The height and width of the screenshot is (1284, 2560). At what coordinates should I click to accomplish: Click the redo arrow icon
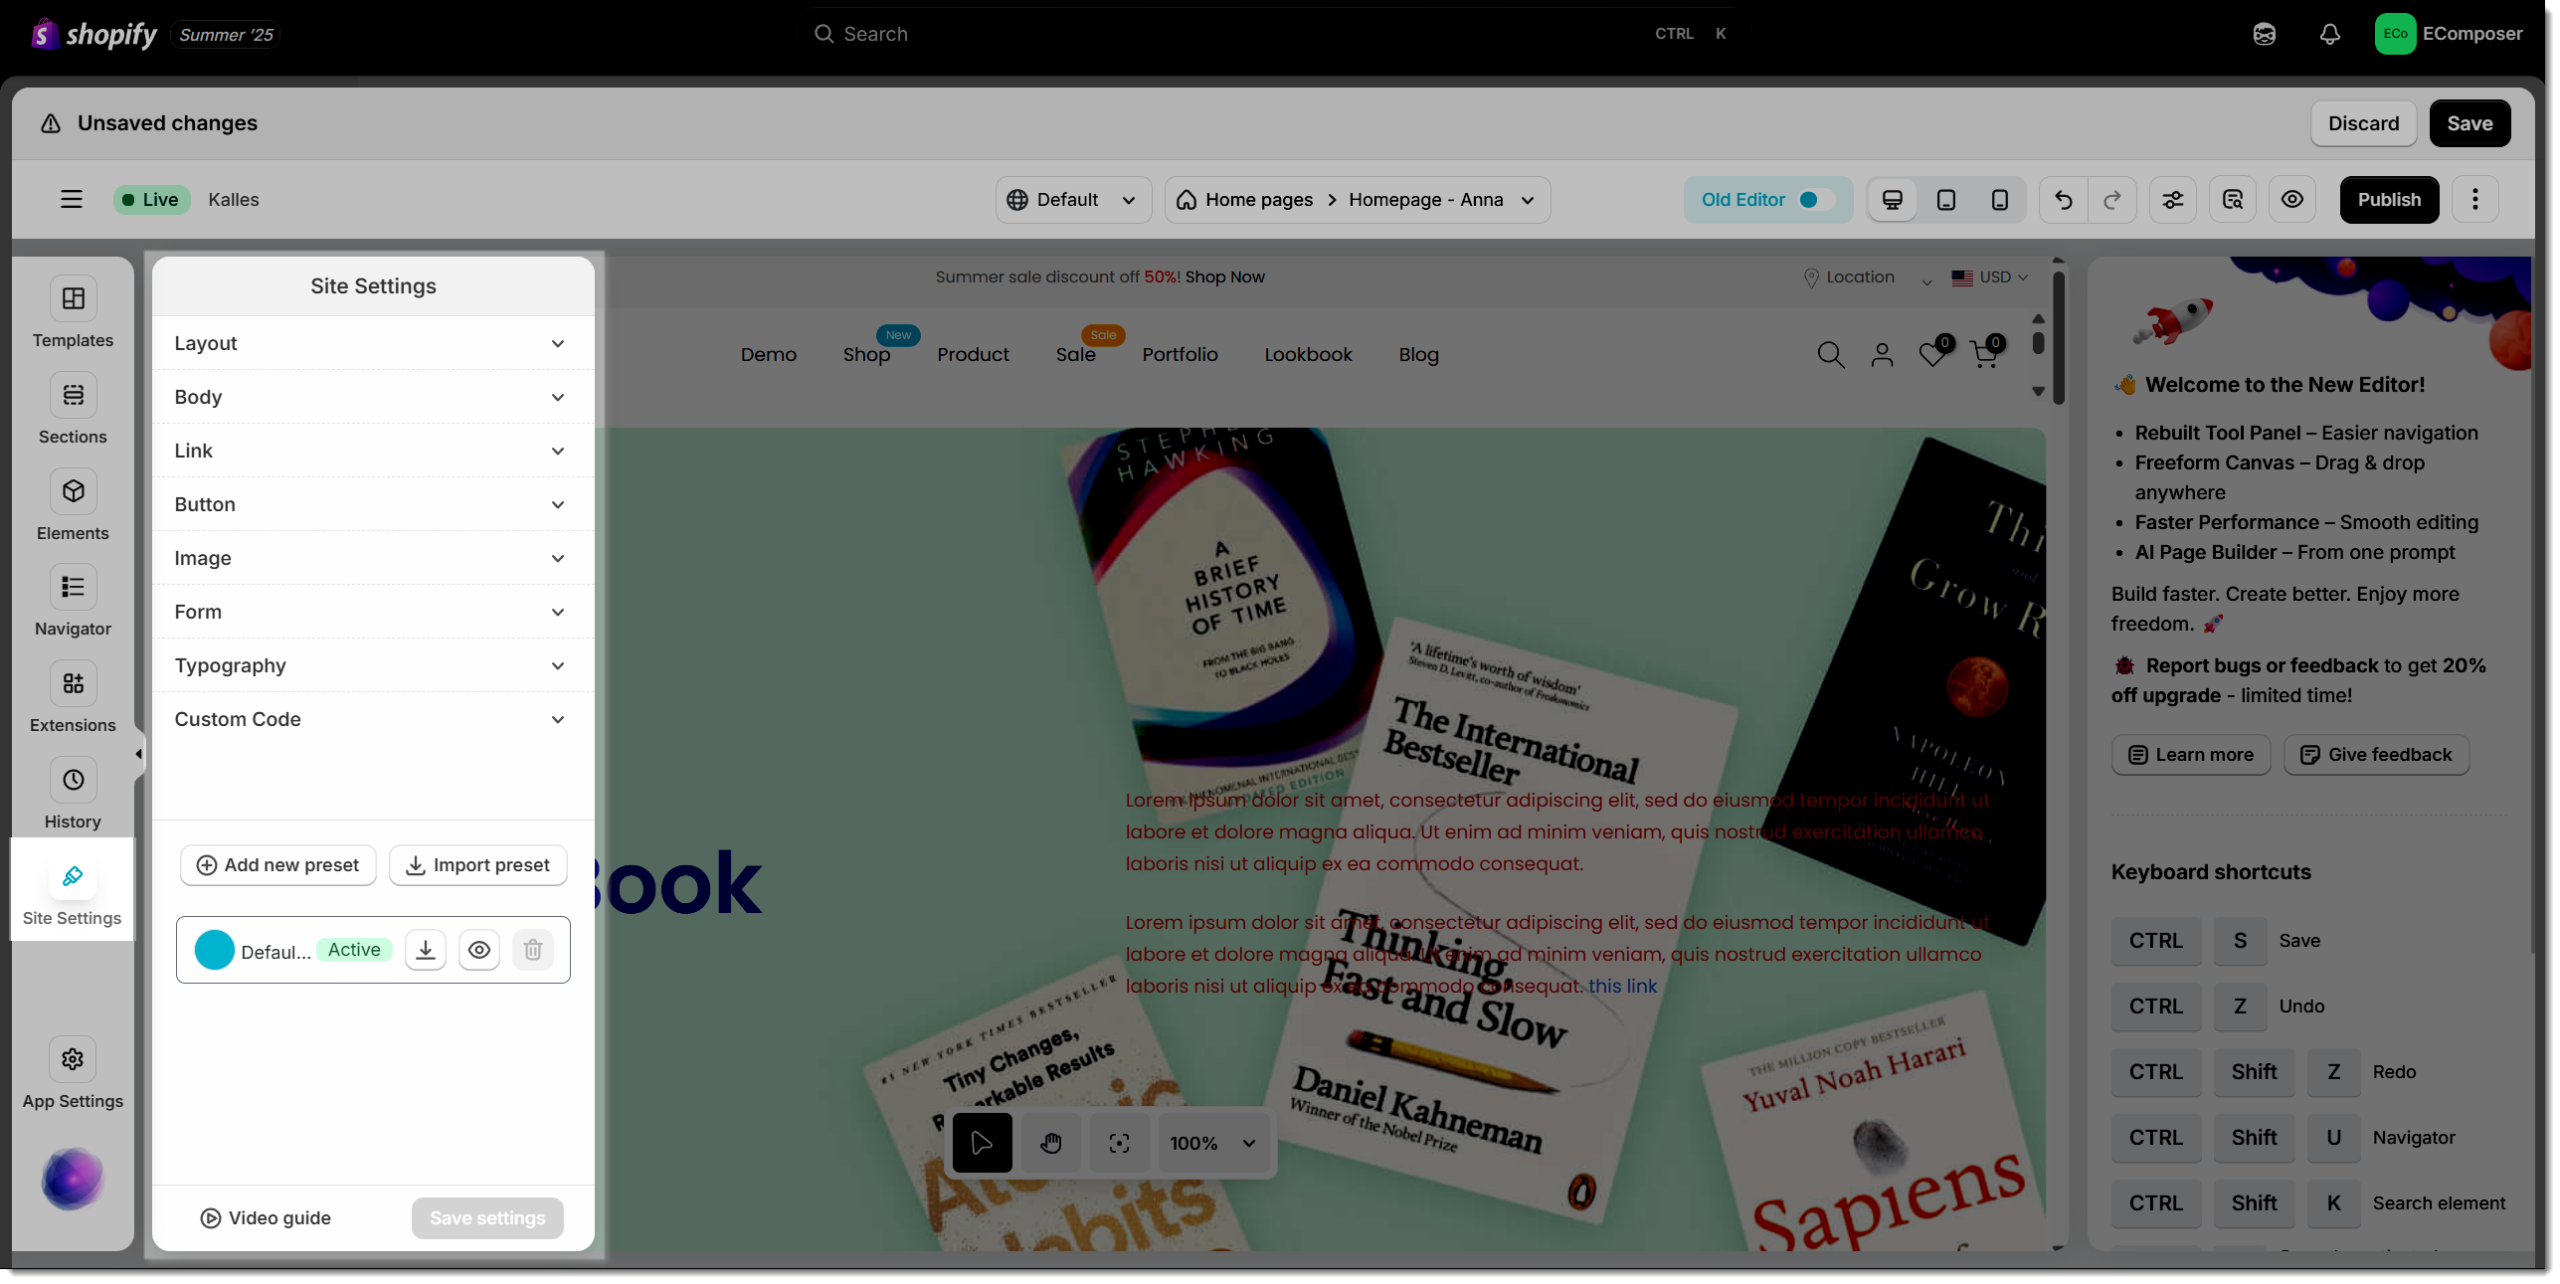tap(2112, 200)
